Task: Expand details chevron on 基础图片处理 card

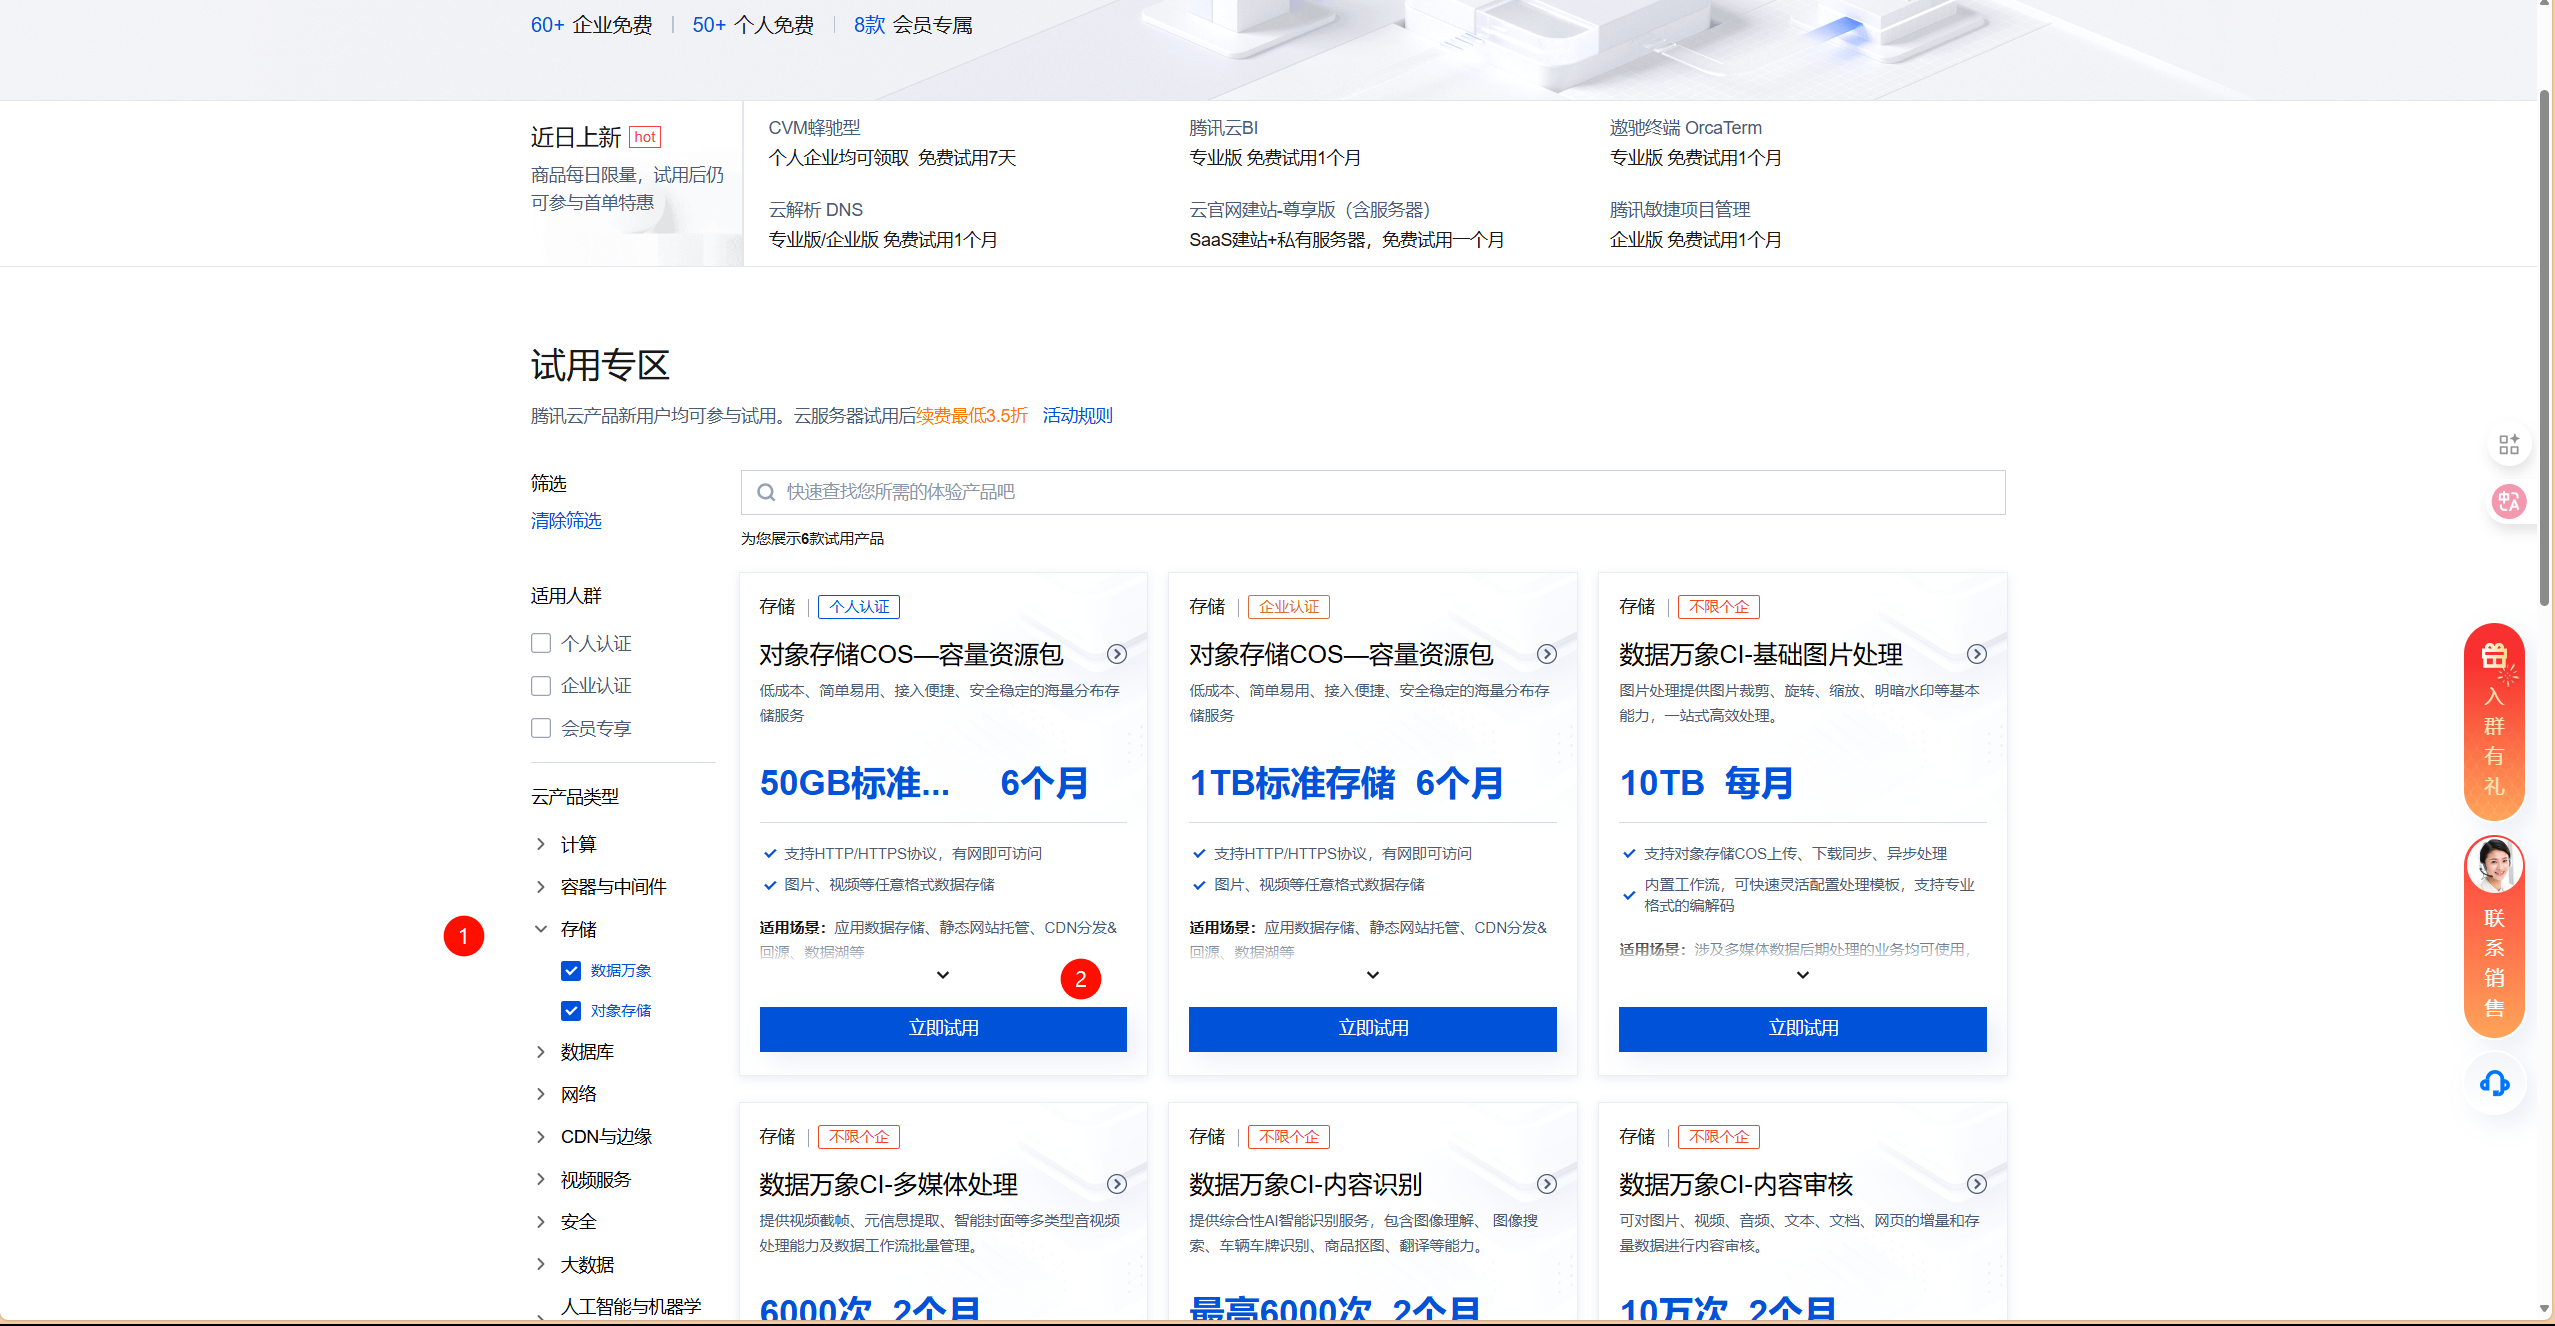Action: point(1803,975)
